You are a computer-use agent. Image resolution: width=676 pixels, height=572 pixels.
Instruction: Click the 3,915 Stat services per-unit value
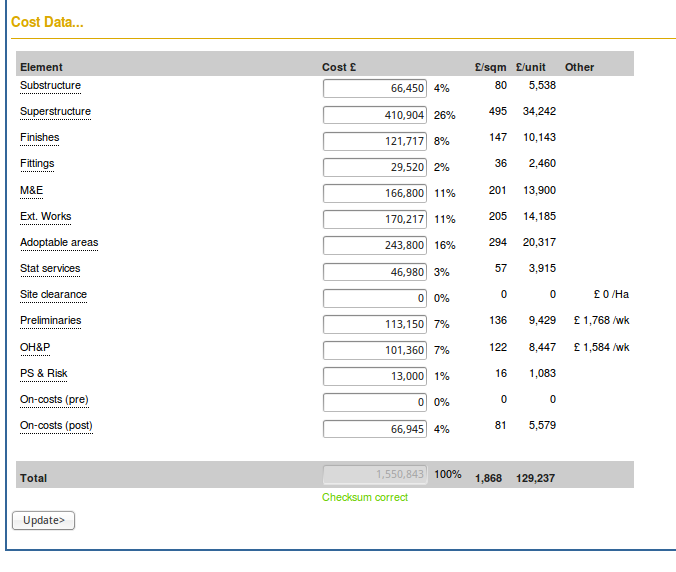pyautogui.click(x=542, y=268)
